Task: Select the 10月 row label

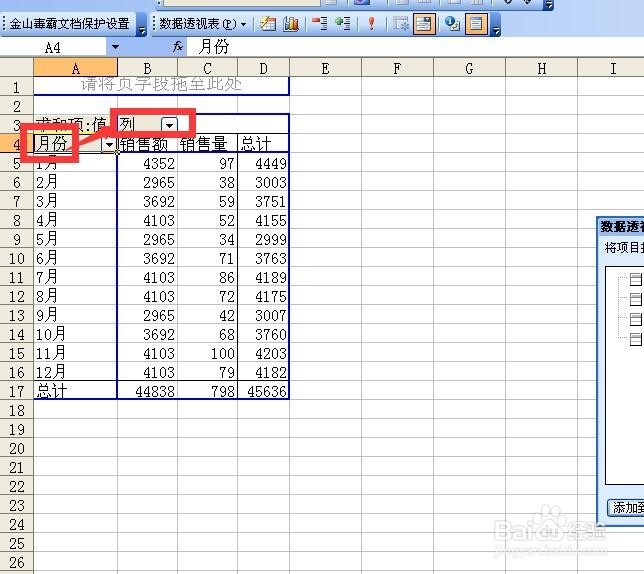Action: 75,334
